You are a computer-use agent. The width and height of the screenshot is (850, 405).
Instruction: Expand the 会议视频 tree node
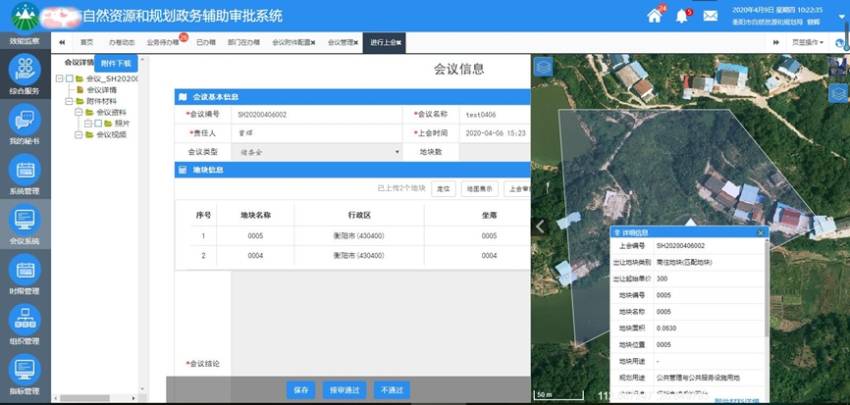click(77, 135)
